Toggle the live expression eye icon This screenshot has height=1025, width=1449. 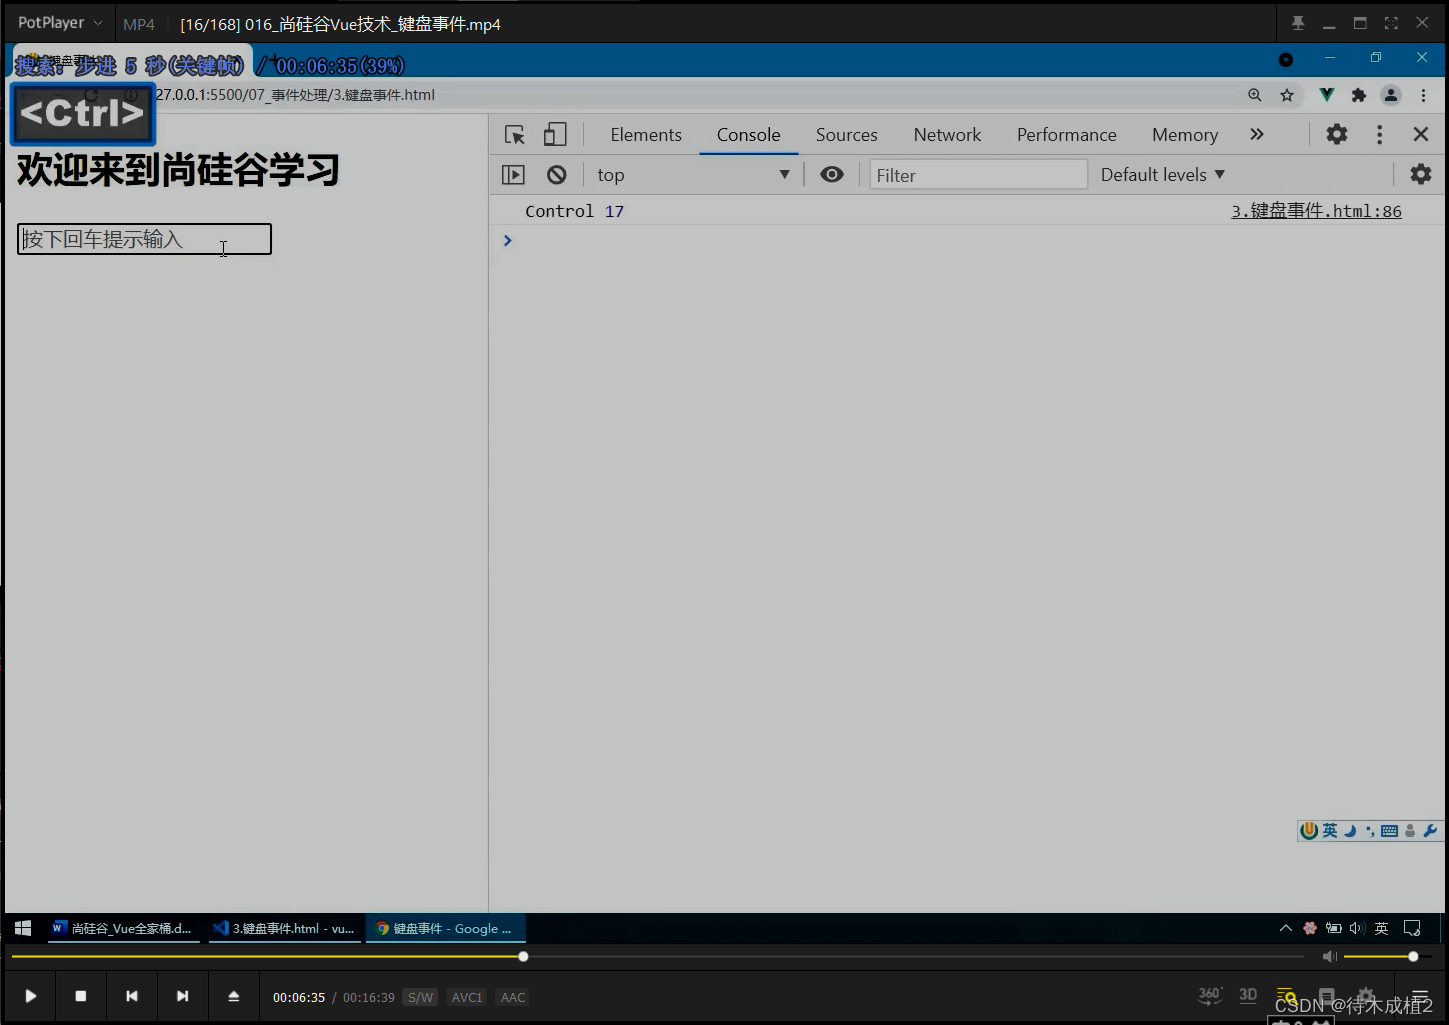pyautogui.click(x=831, y=175)
